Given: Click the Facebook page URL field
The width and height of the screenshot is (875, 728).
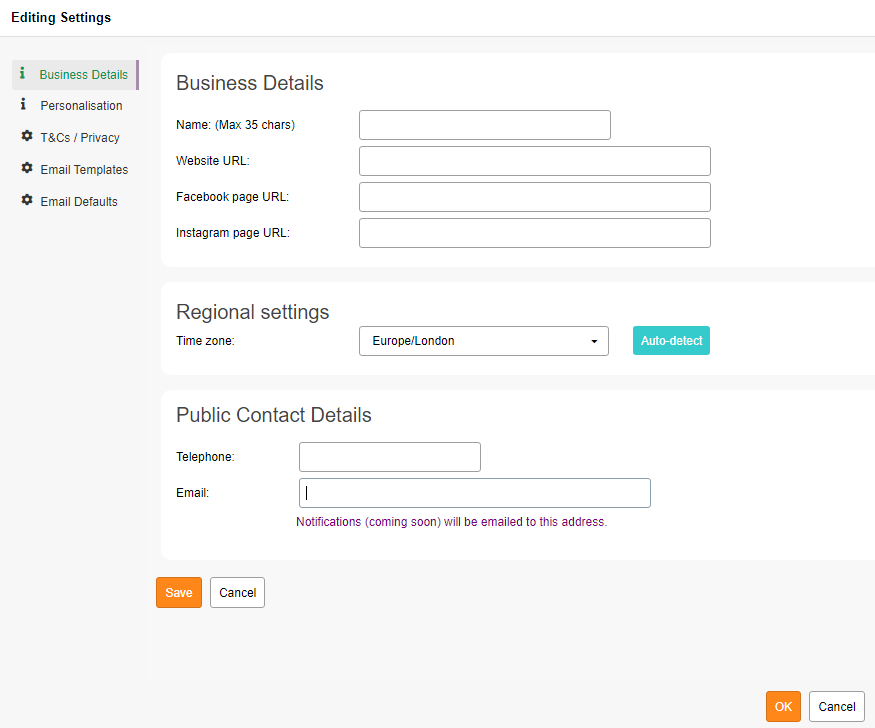Looking at the screenshot, I should pyautogui.click(x=535, y=197).
